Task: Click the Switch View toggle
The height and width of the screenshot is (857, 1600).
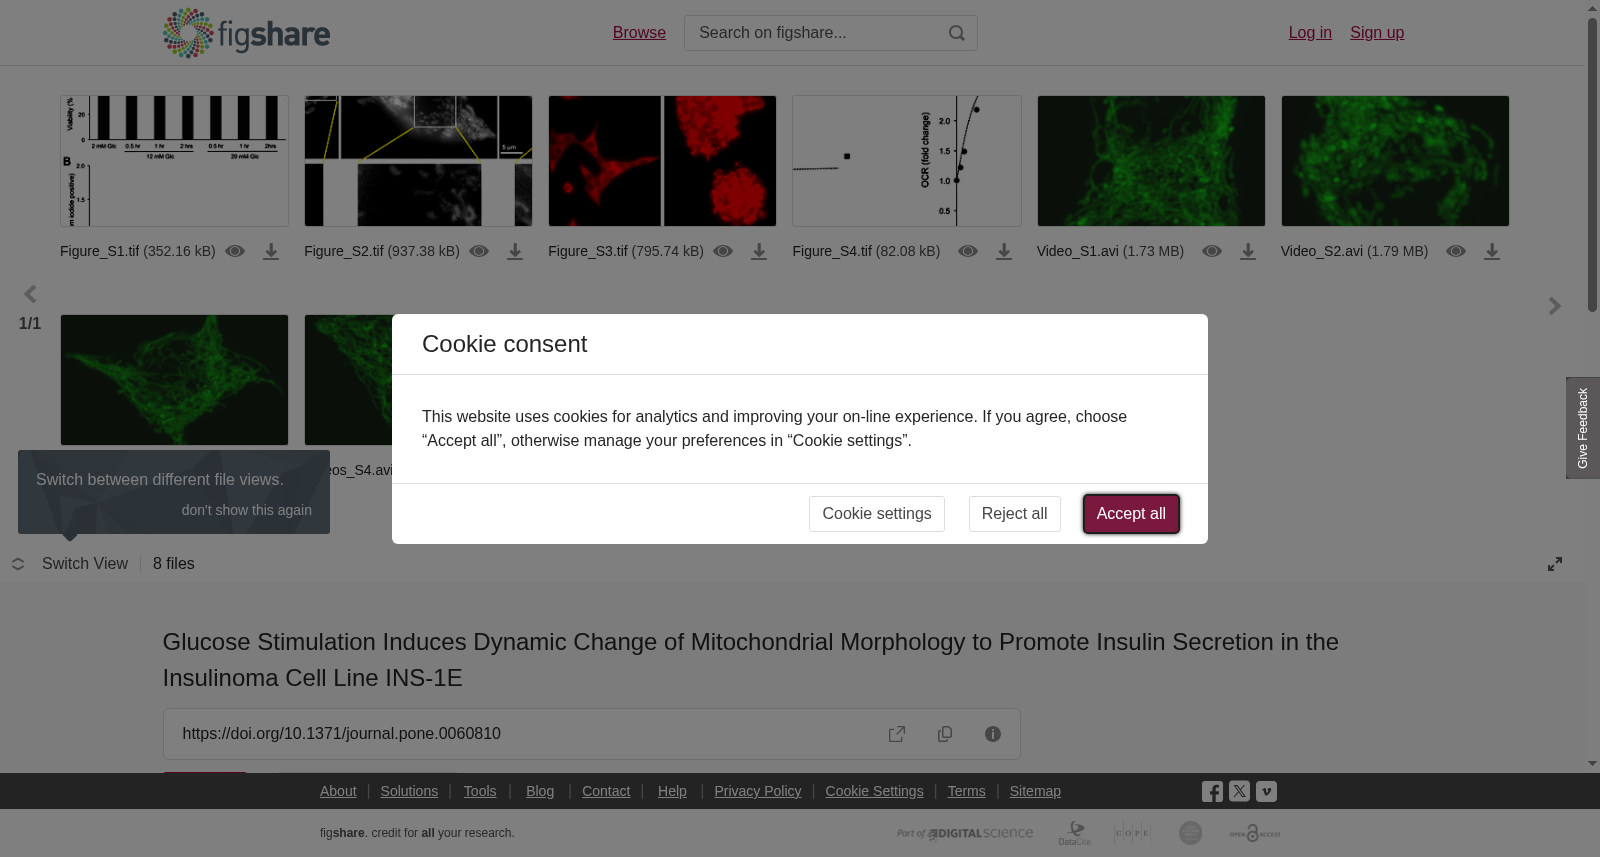Action: (70, 564)
